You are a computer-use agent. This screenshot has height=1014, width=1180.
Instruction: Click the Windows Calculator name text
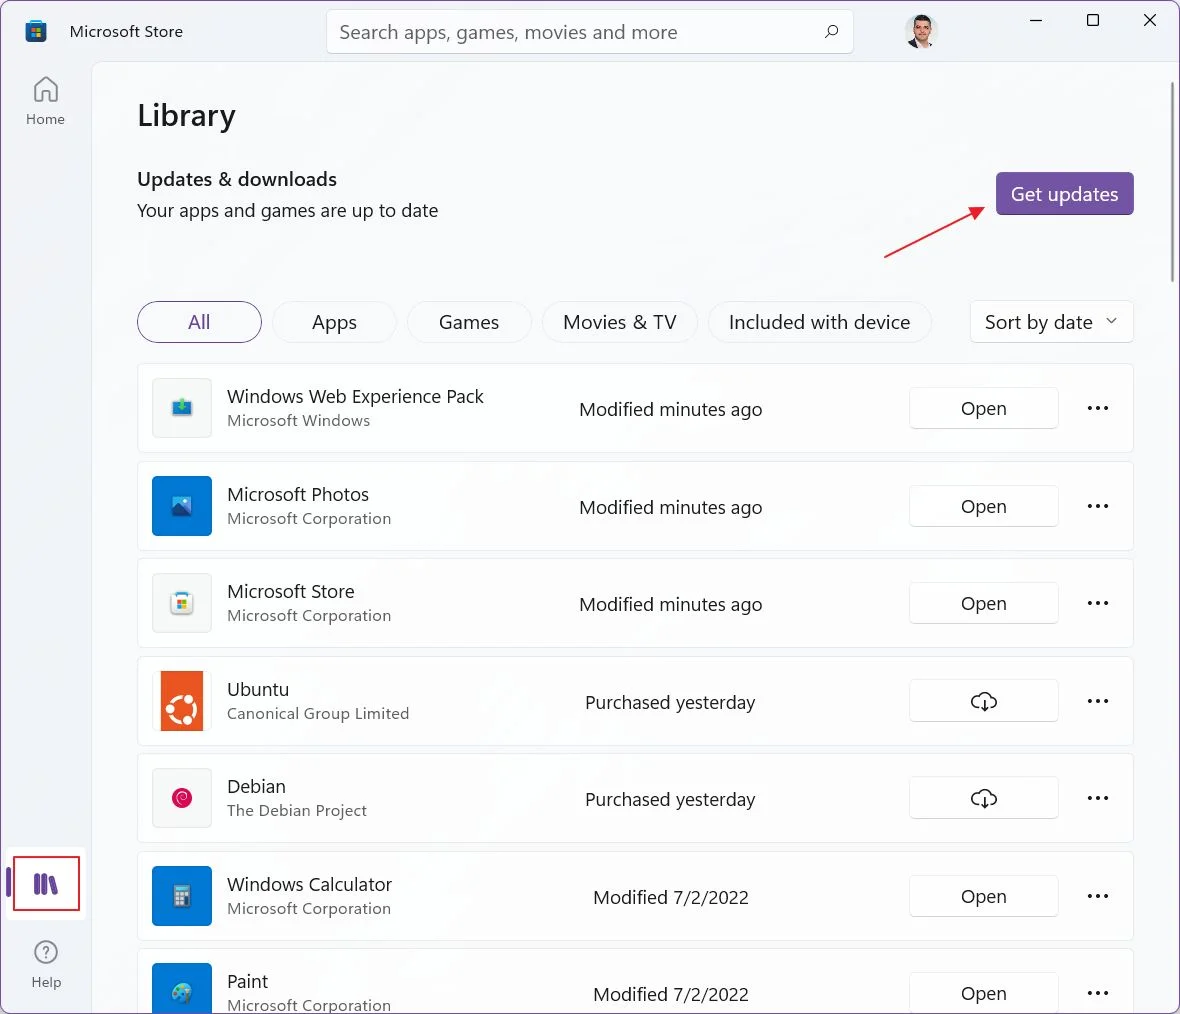[x=309, y=885]
